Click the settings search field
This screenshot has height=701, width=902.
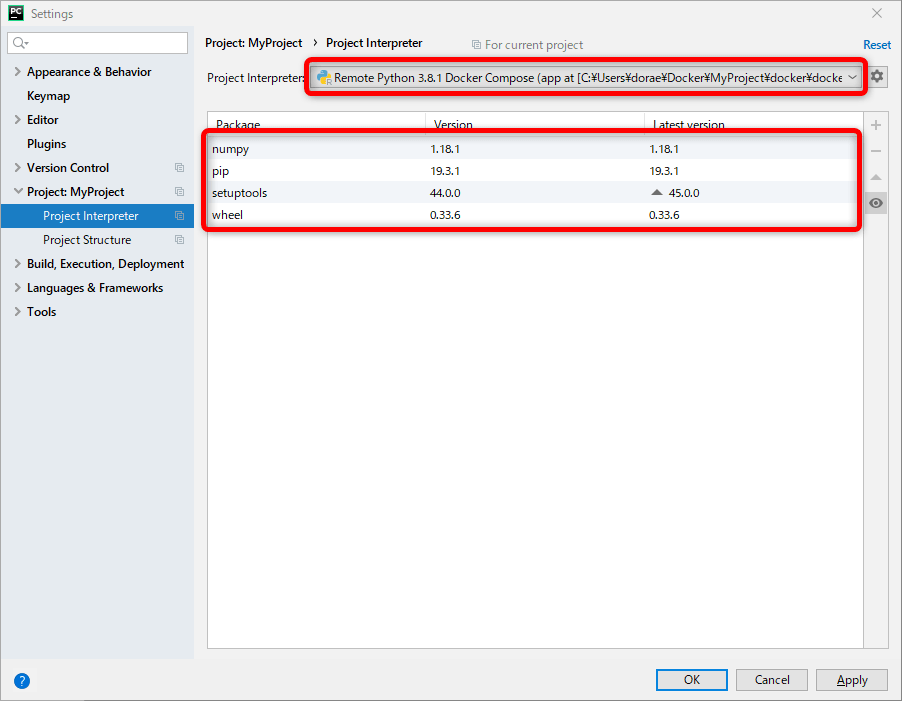(98, 43)
